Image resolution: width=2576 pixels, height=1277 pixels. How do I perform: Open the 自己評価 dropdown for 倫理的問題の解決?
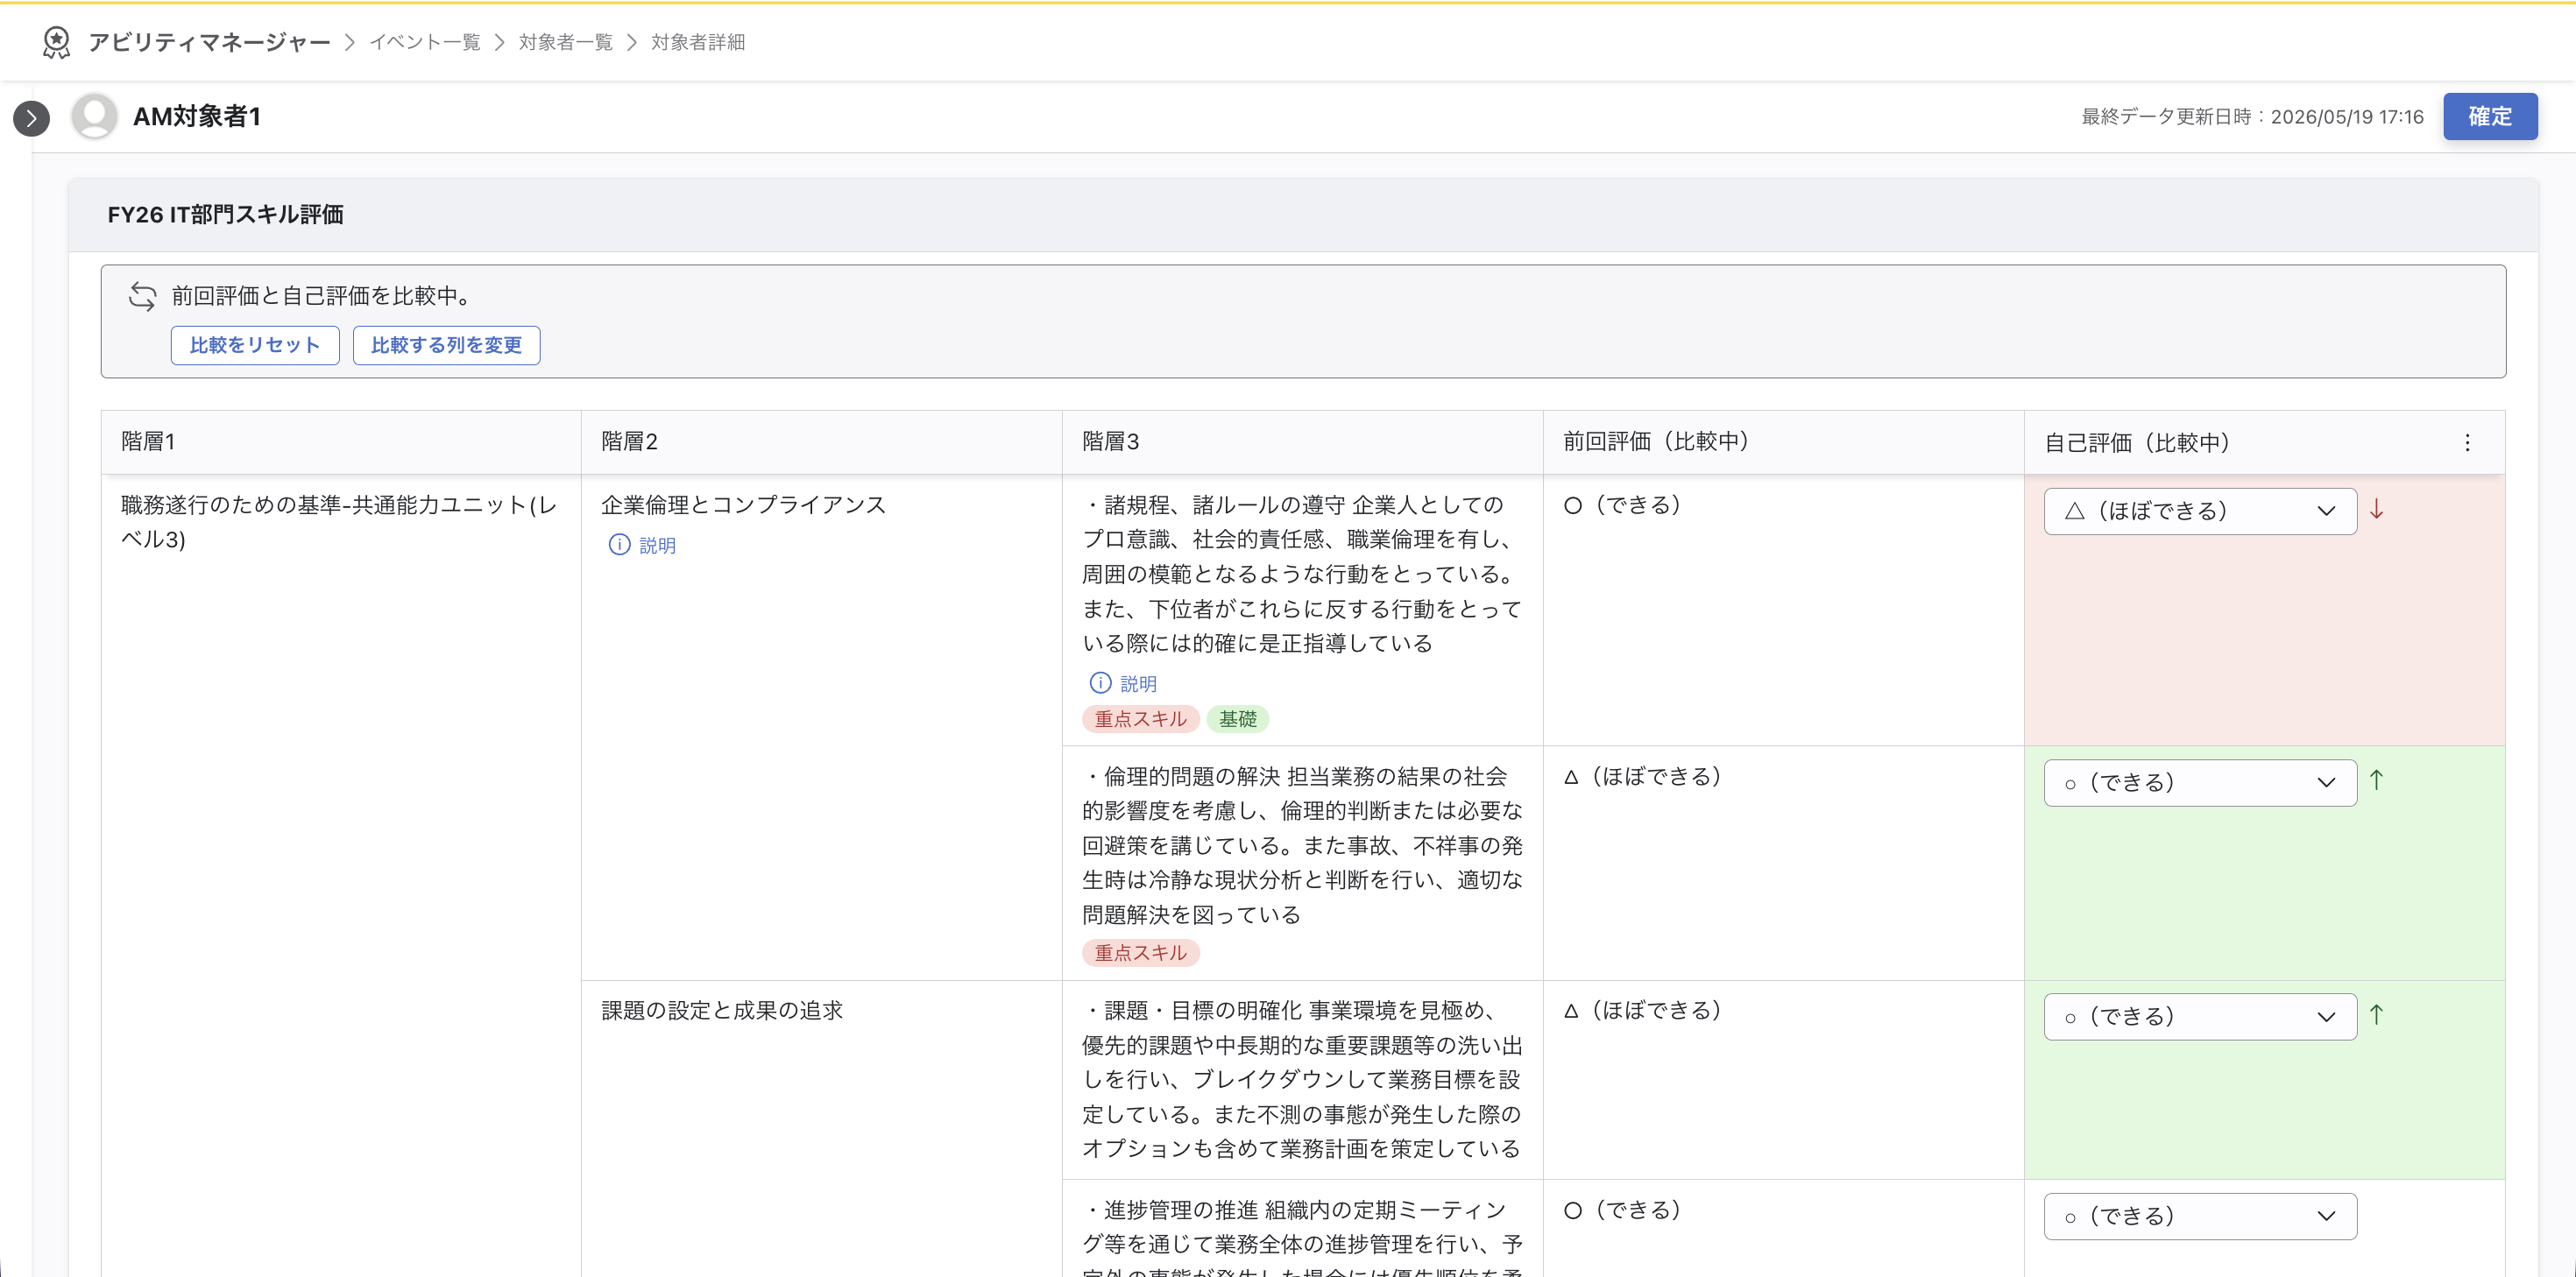pyautogui.click(x=2200, y=782)
